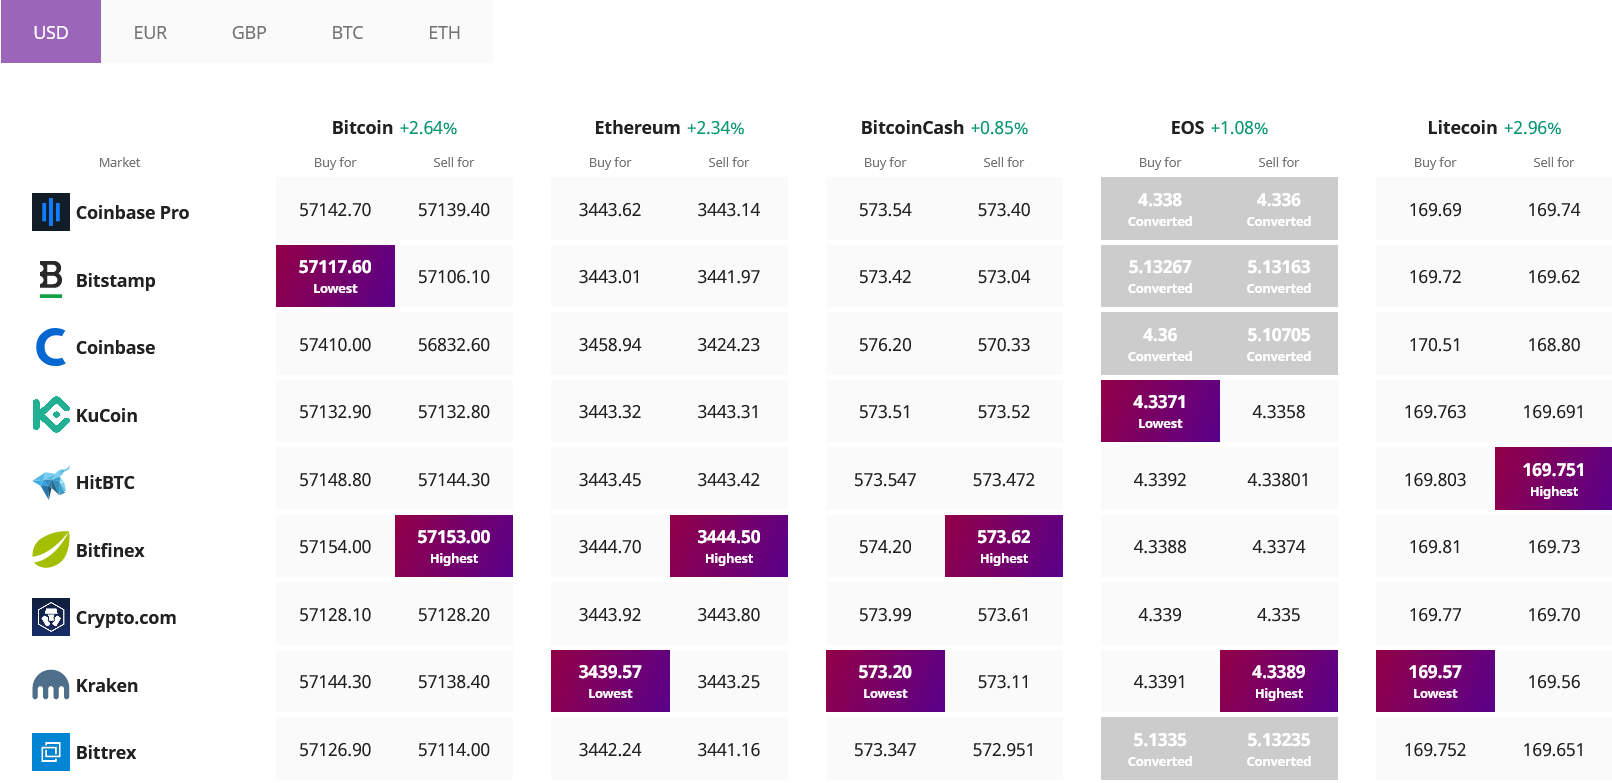Click the Litecoin column heading

coord(1462,128)
